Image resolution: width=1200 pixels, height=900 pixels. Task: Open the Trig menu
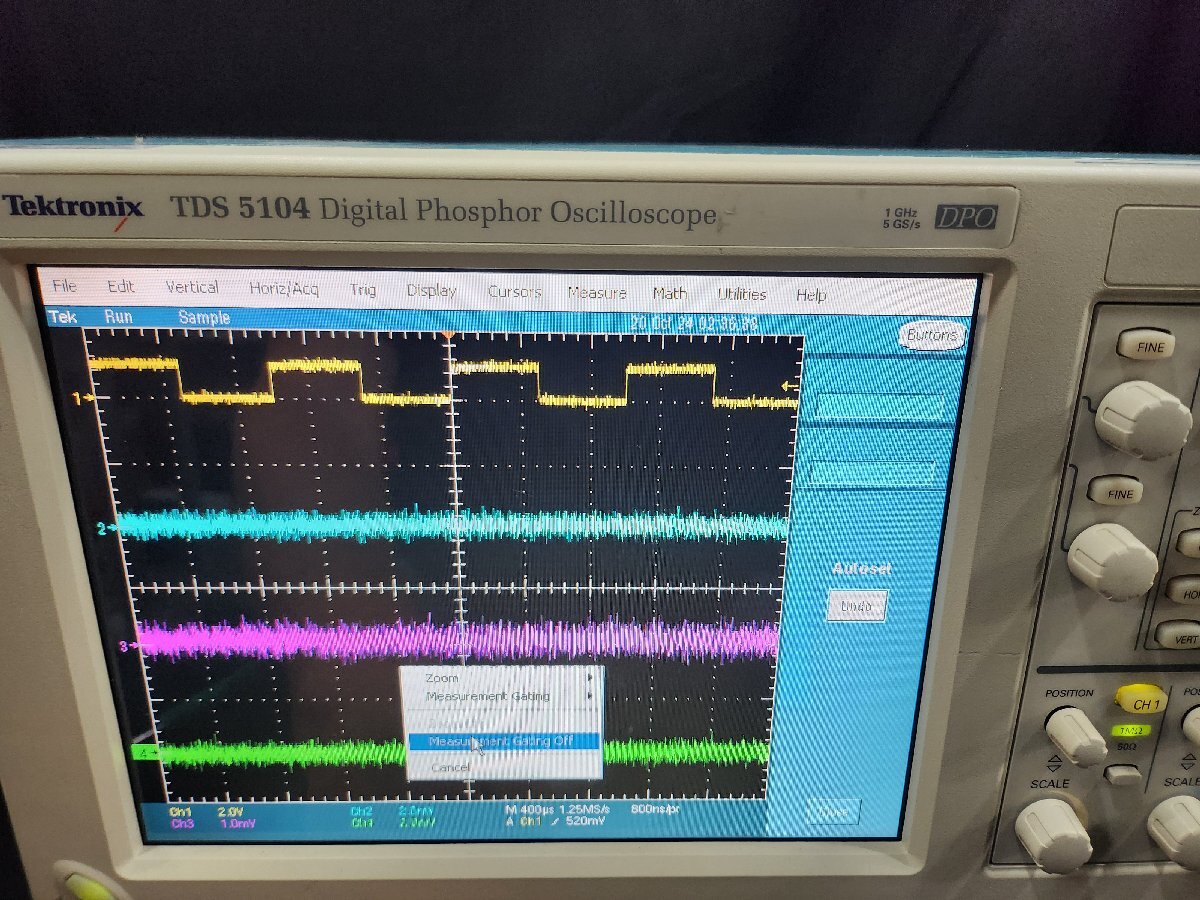[x=363, y=290]
